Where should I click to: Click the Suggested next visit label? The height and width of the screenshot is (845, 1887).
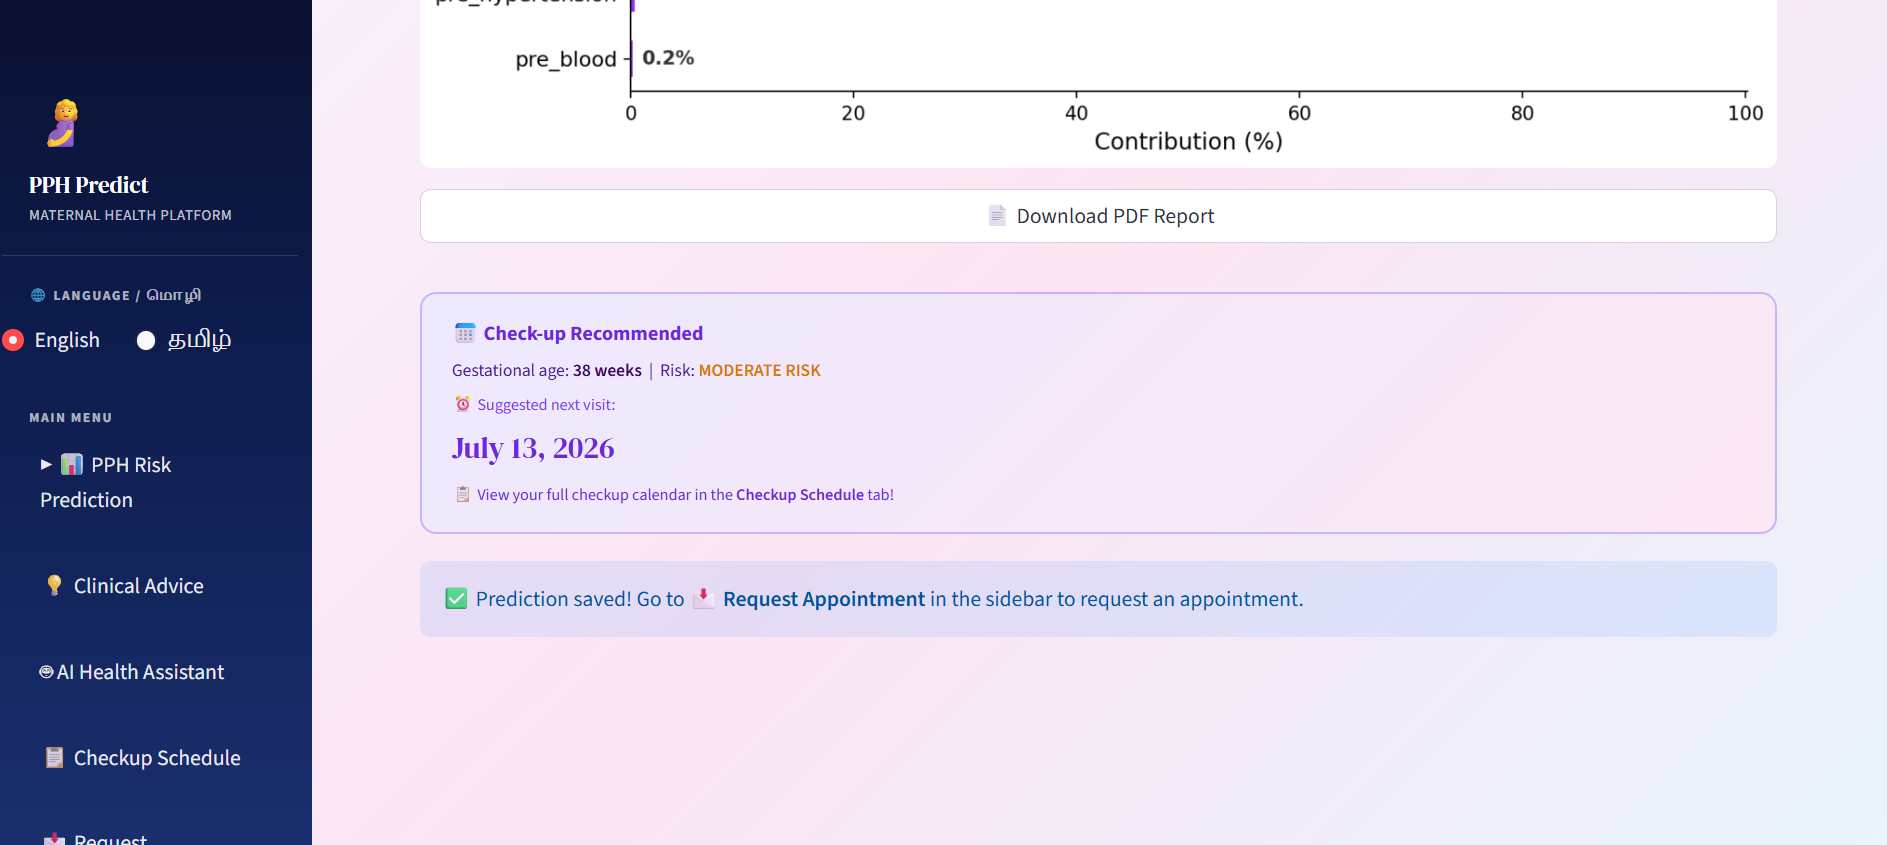tap(546, 405)
